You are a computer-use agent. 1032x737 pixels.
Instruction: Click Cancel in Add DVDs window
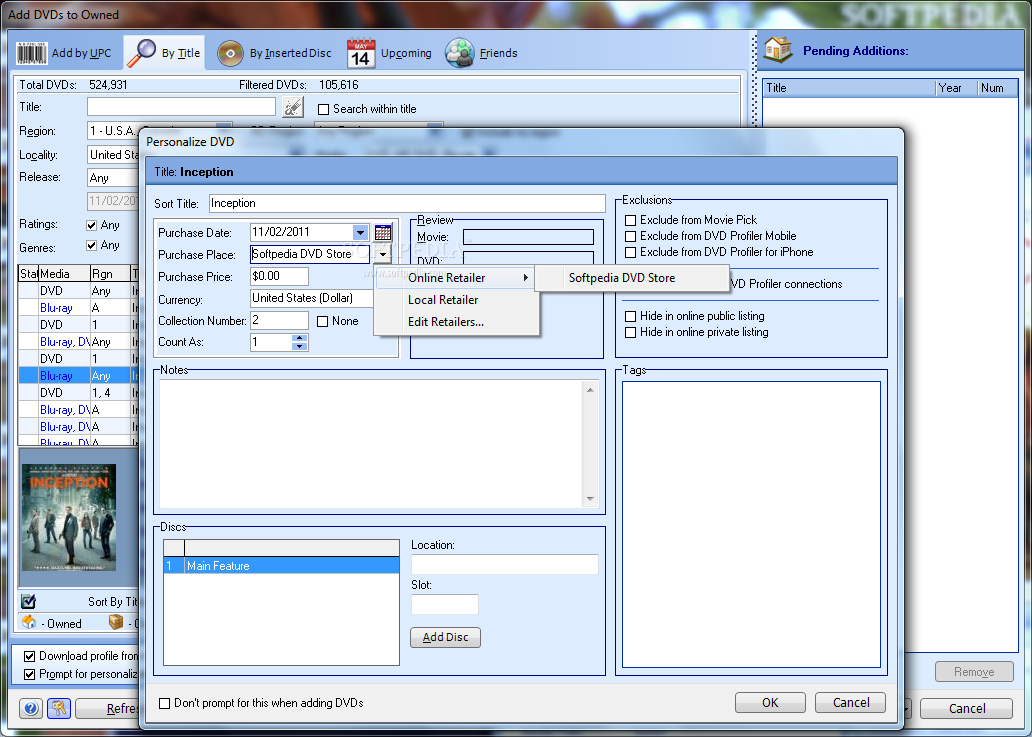[966, 708]
